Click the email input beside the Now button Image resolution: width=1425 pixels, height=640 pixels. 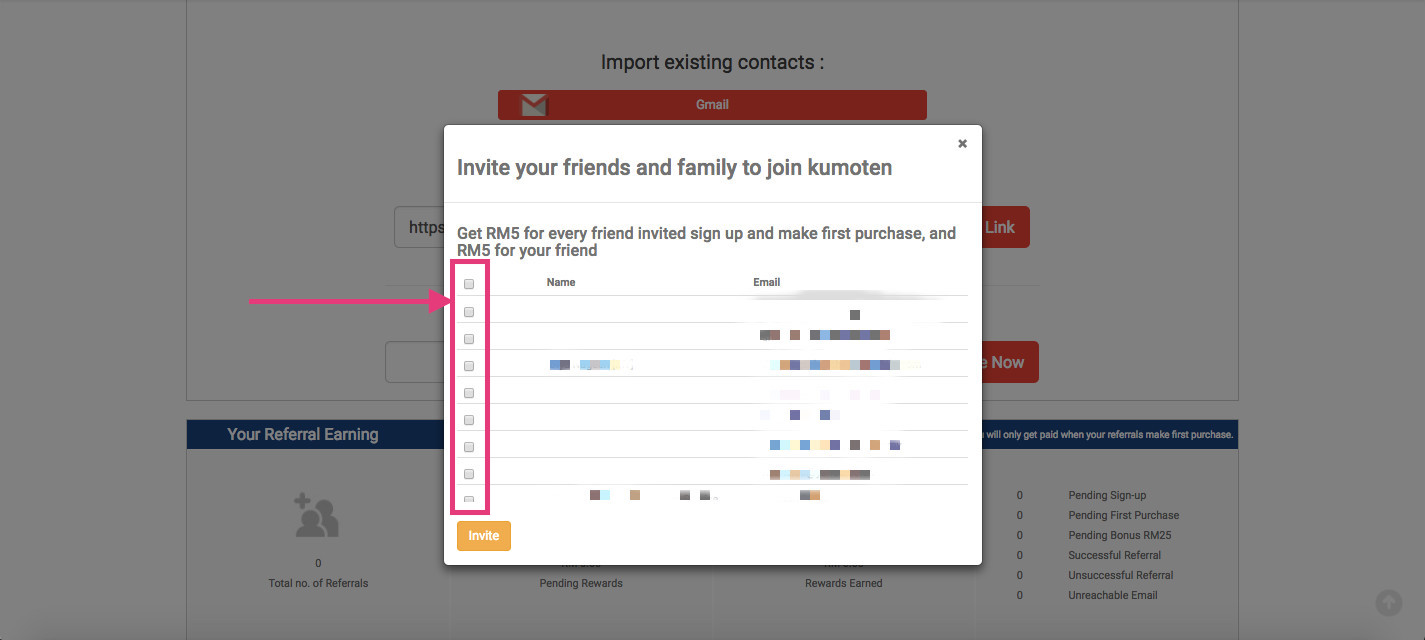pyautogui.click(x=414, y=362)
